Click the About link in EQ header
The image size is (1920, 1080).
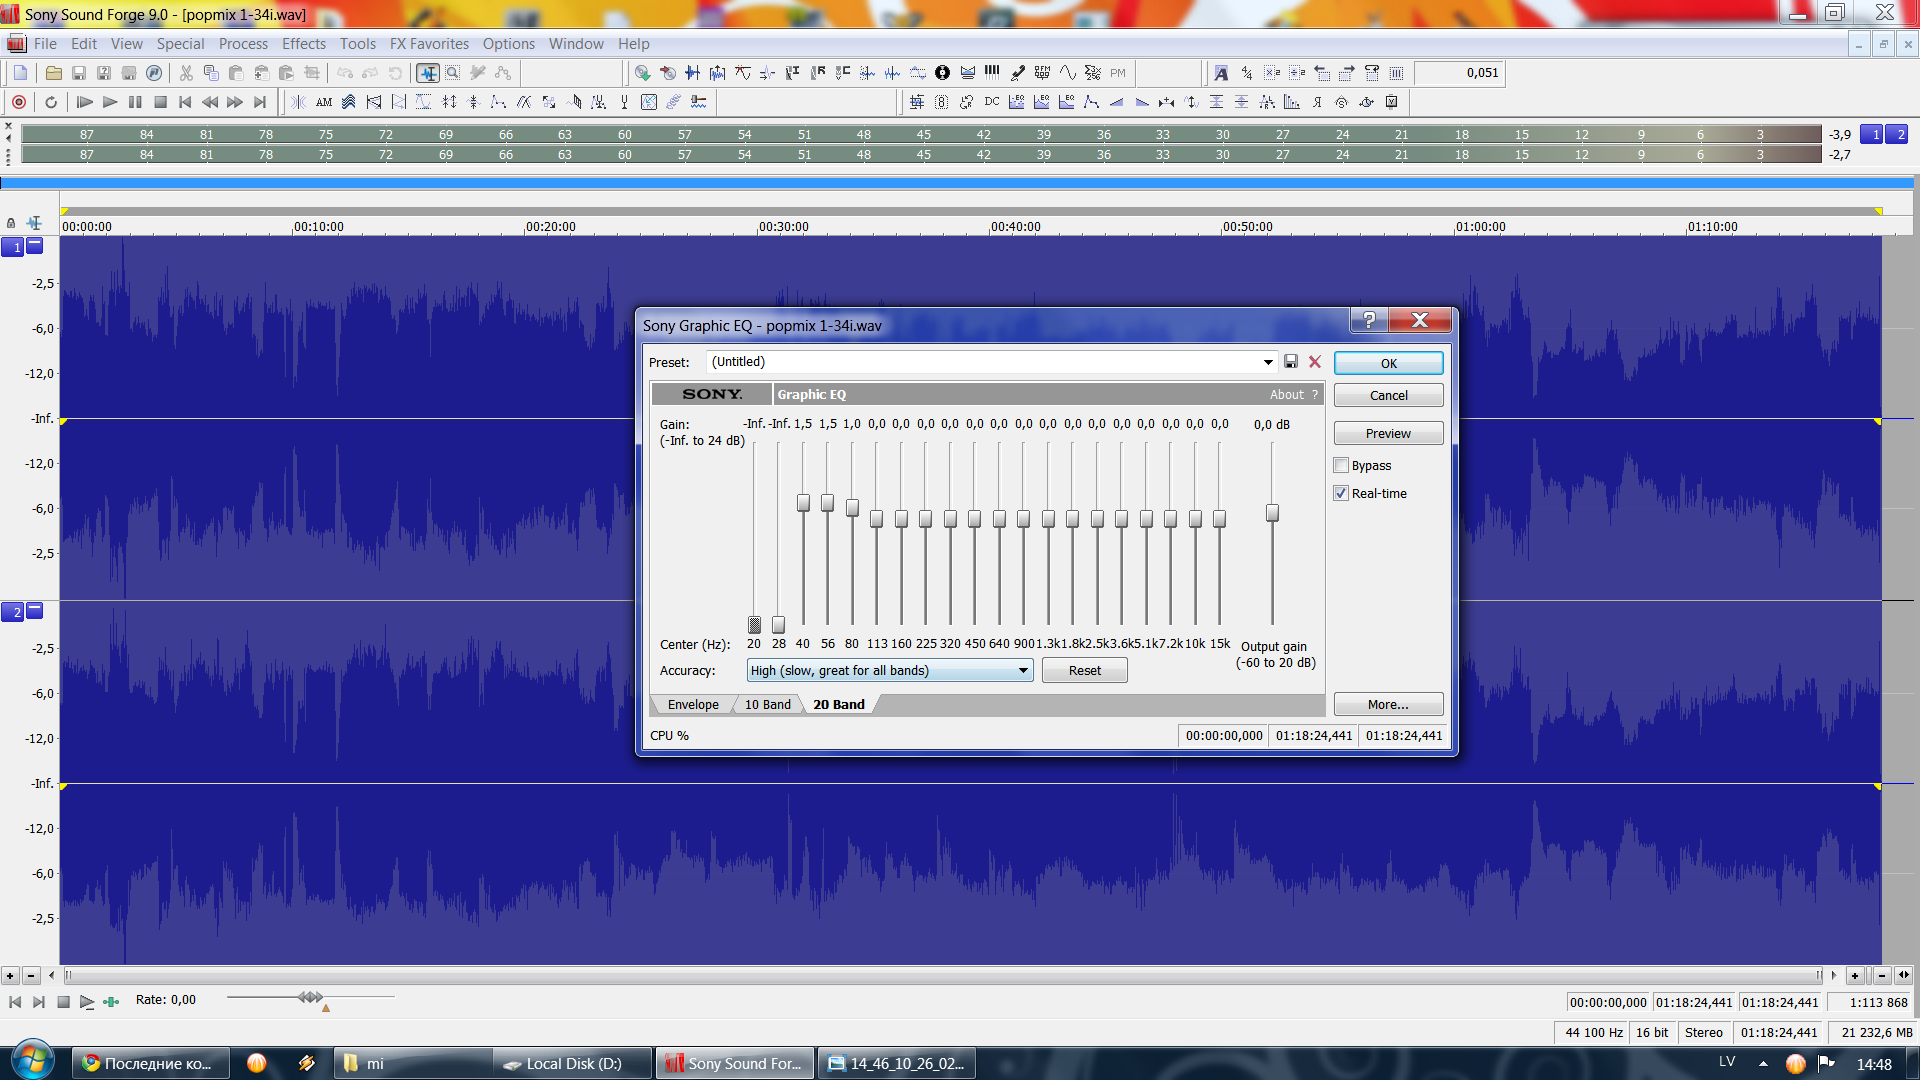(x=1286, y=395)
